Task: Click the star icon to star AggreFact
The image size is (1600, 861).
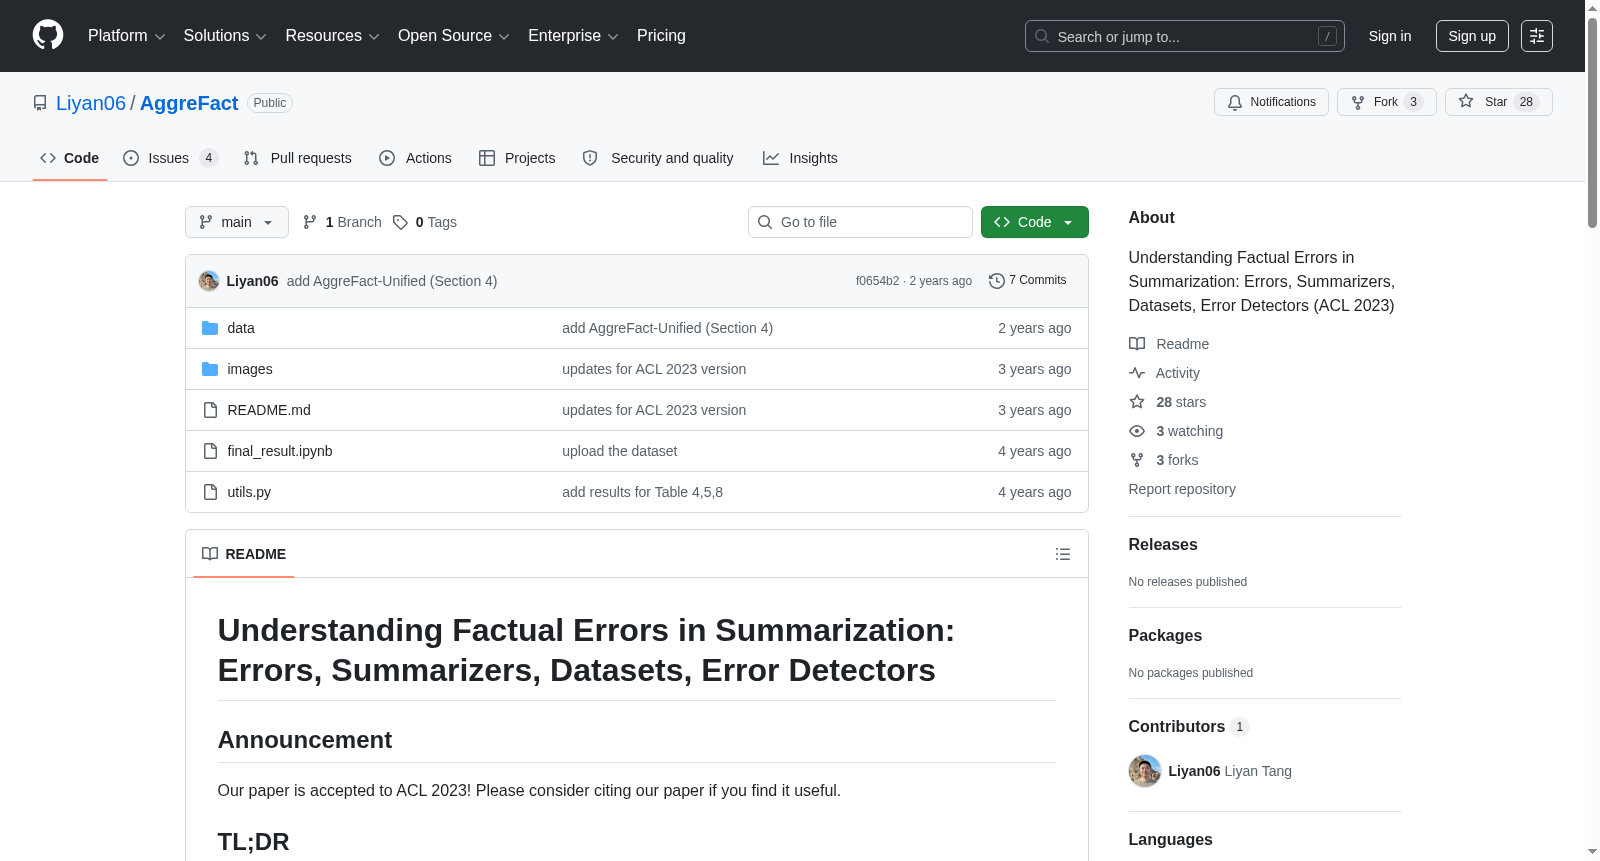Action: tap(1466, 101)
